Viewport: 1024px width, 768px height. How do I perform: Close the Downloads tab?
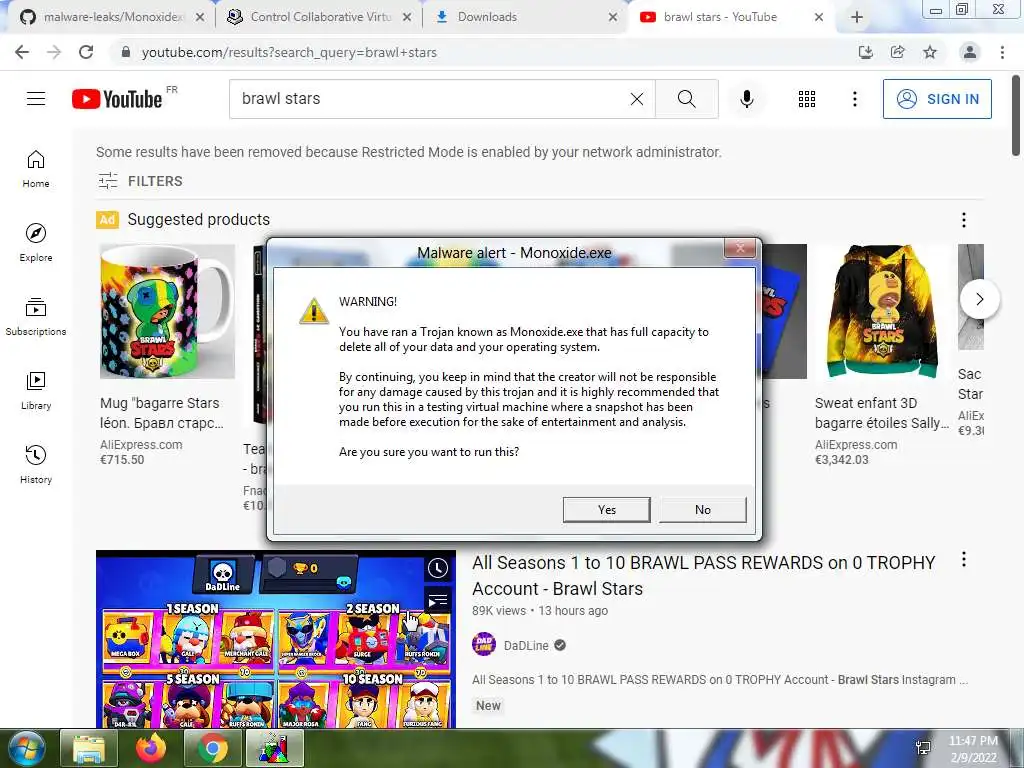coord(613,18)
